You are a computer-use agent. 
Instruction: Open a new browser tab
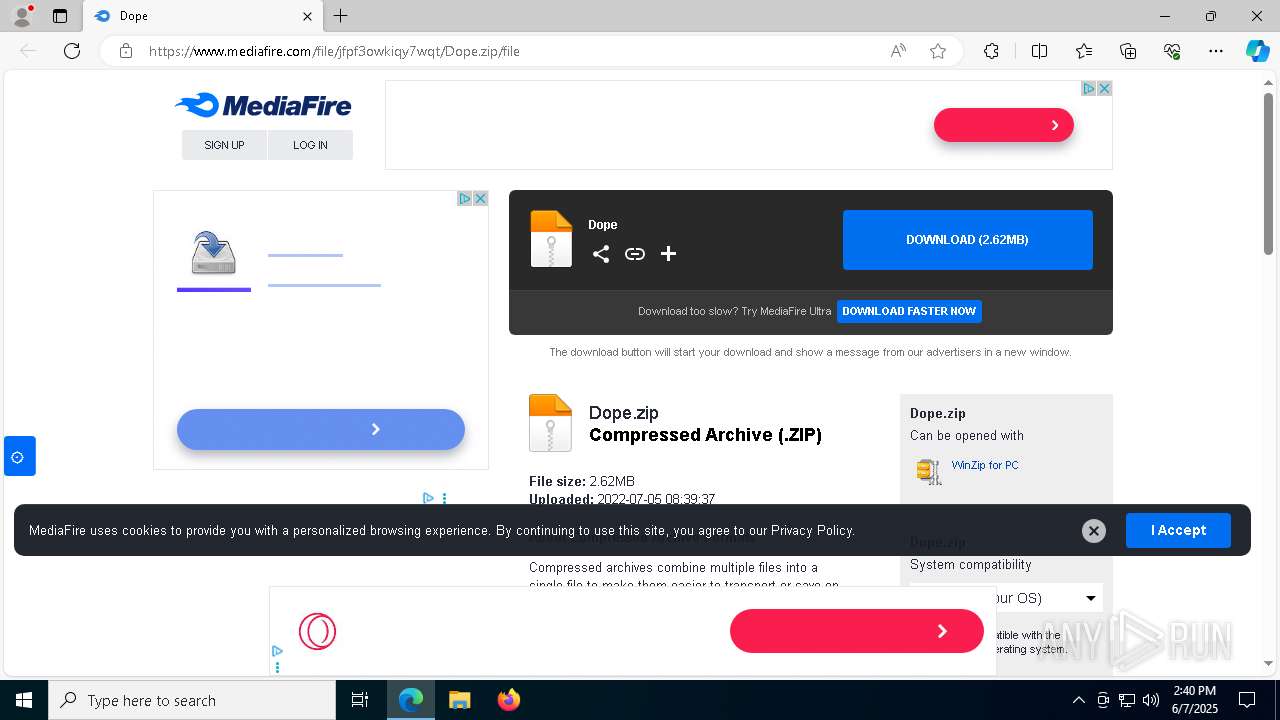pyautogui.click(x=341, y=16)
